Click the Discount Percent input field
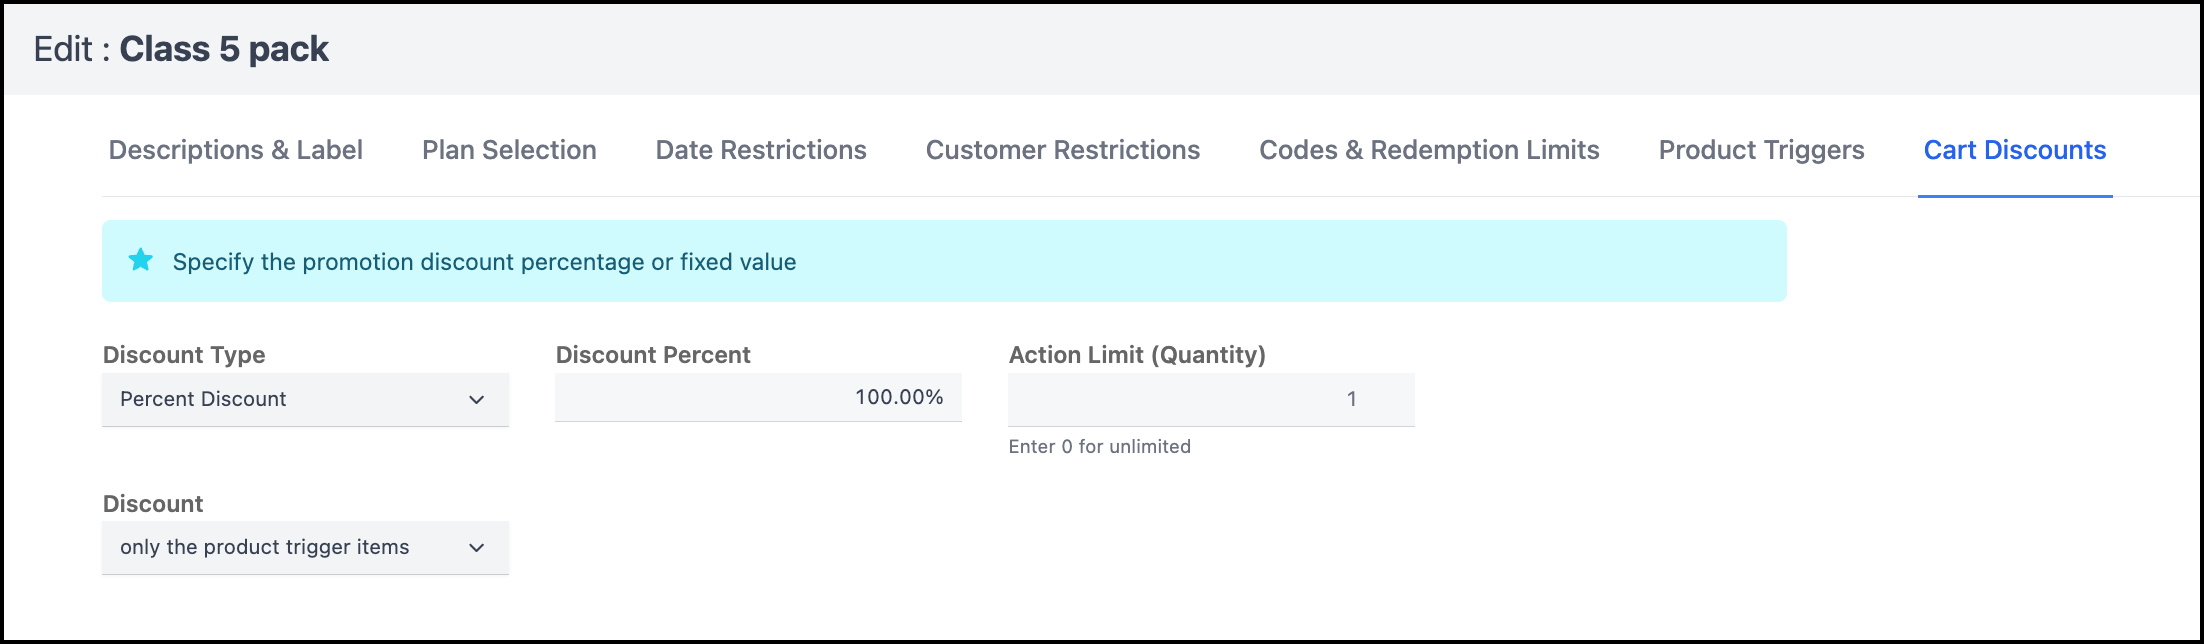Image resolution: width=2204 pixels, height=644 pixels. pos(758,398)
